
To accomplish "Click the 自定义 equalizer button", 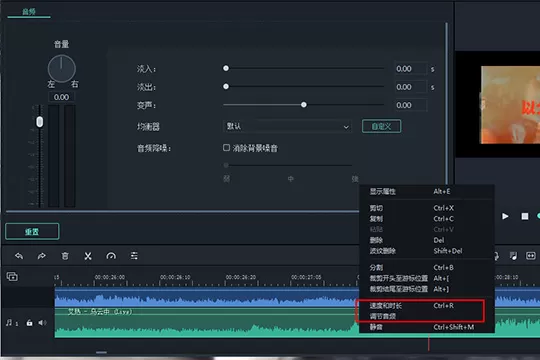I will click(381, 126).
